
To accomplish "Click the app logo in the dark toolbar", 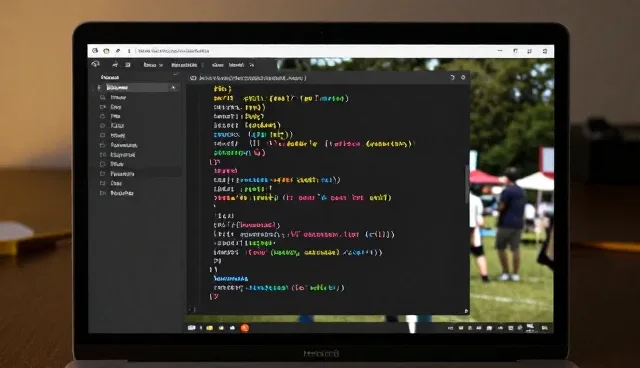I will click(96, 64).
